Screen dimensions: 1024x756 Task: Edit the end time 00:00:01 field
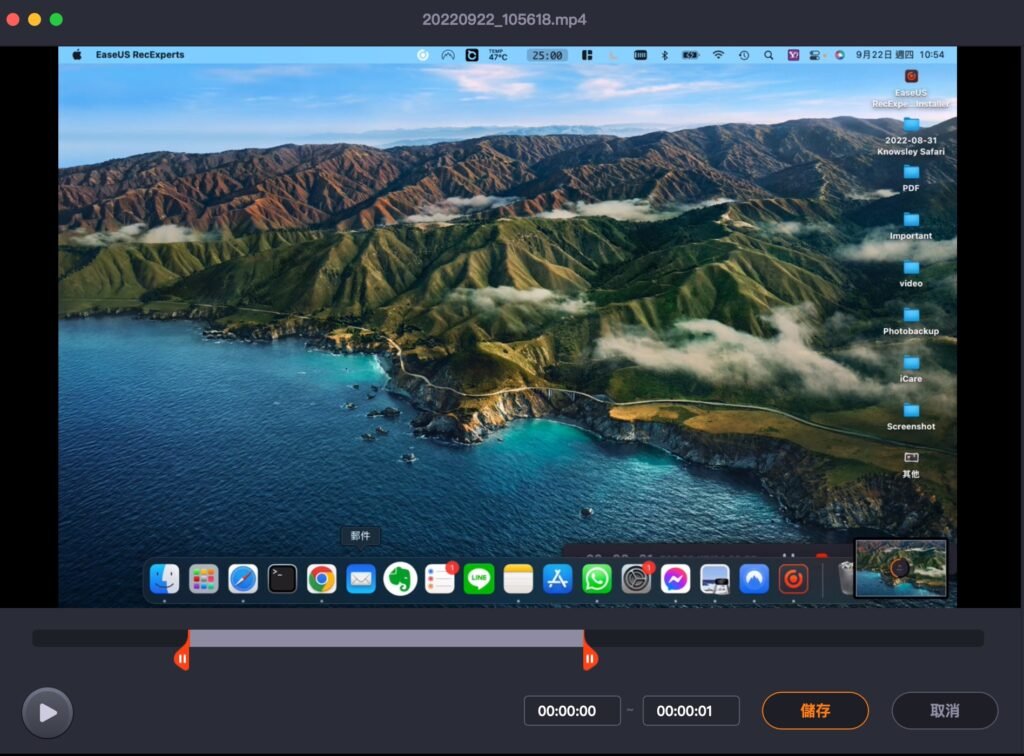click(x=691, y=710)
